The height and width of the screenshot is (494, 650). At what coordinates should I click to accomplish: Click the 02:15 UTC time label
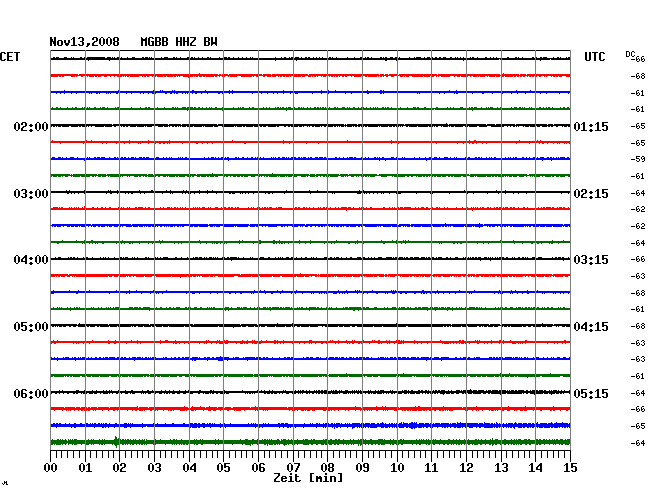click(591, 194)
